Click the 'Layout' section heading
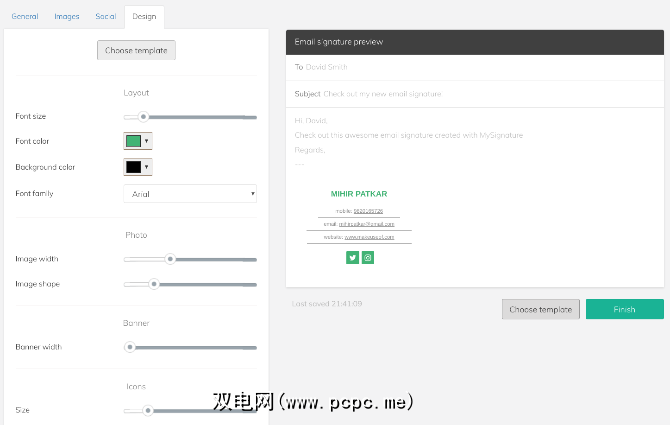The height and width of the screenshot is (425, 670). (x=136, y=93)
